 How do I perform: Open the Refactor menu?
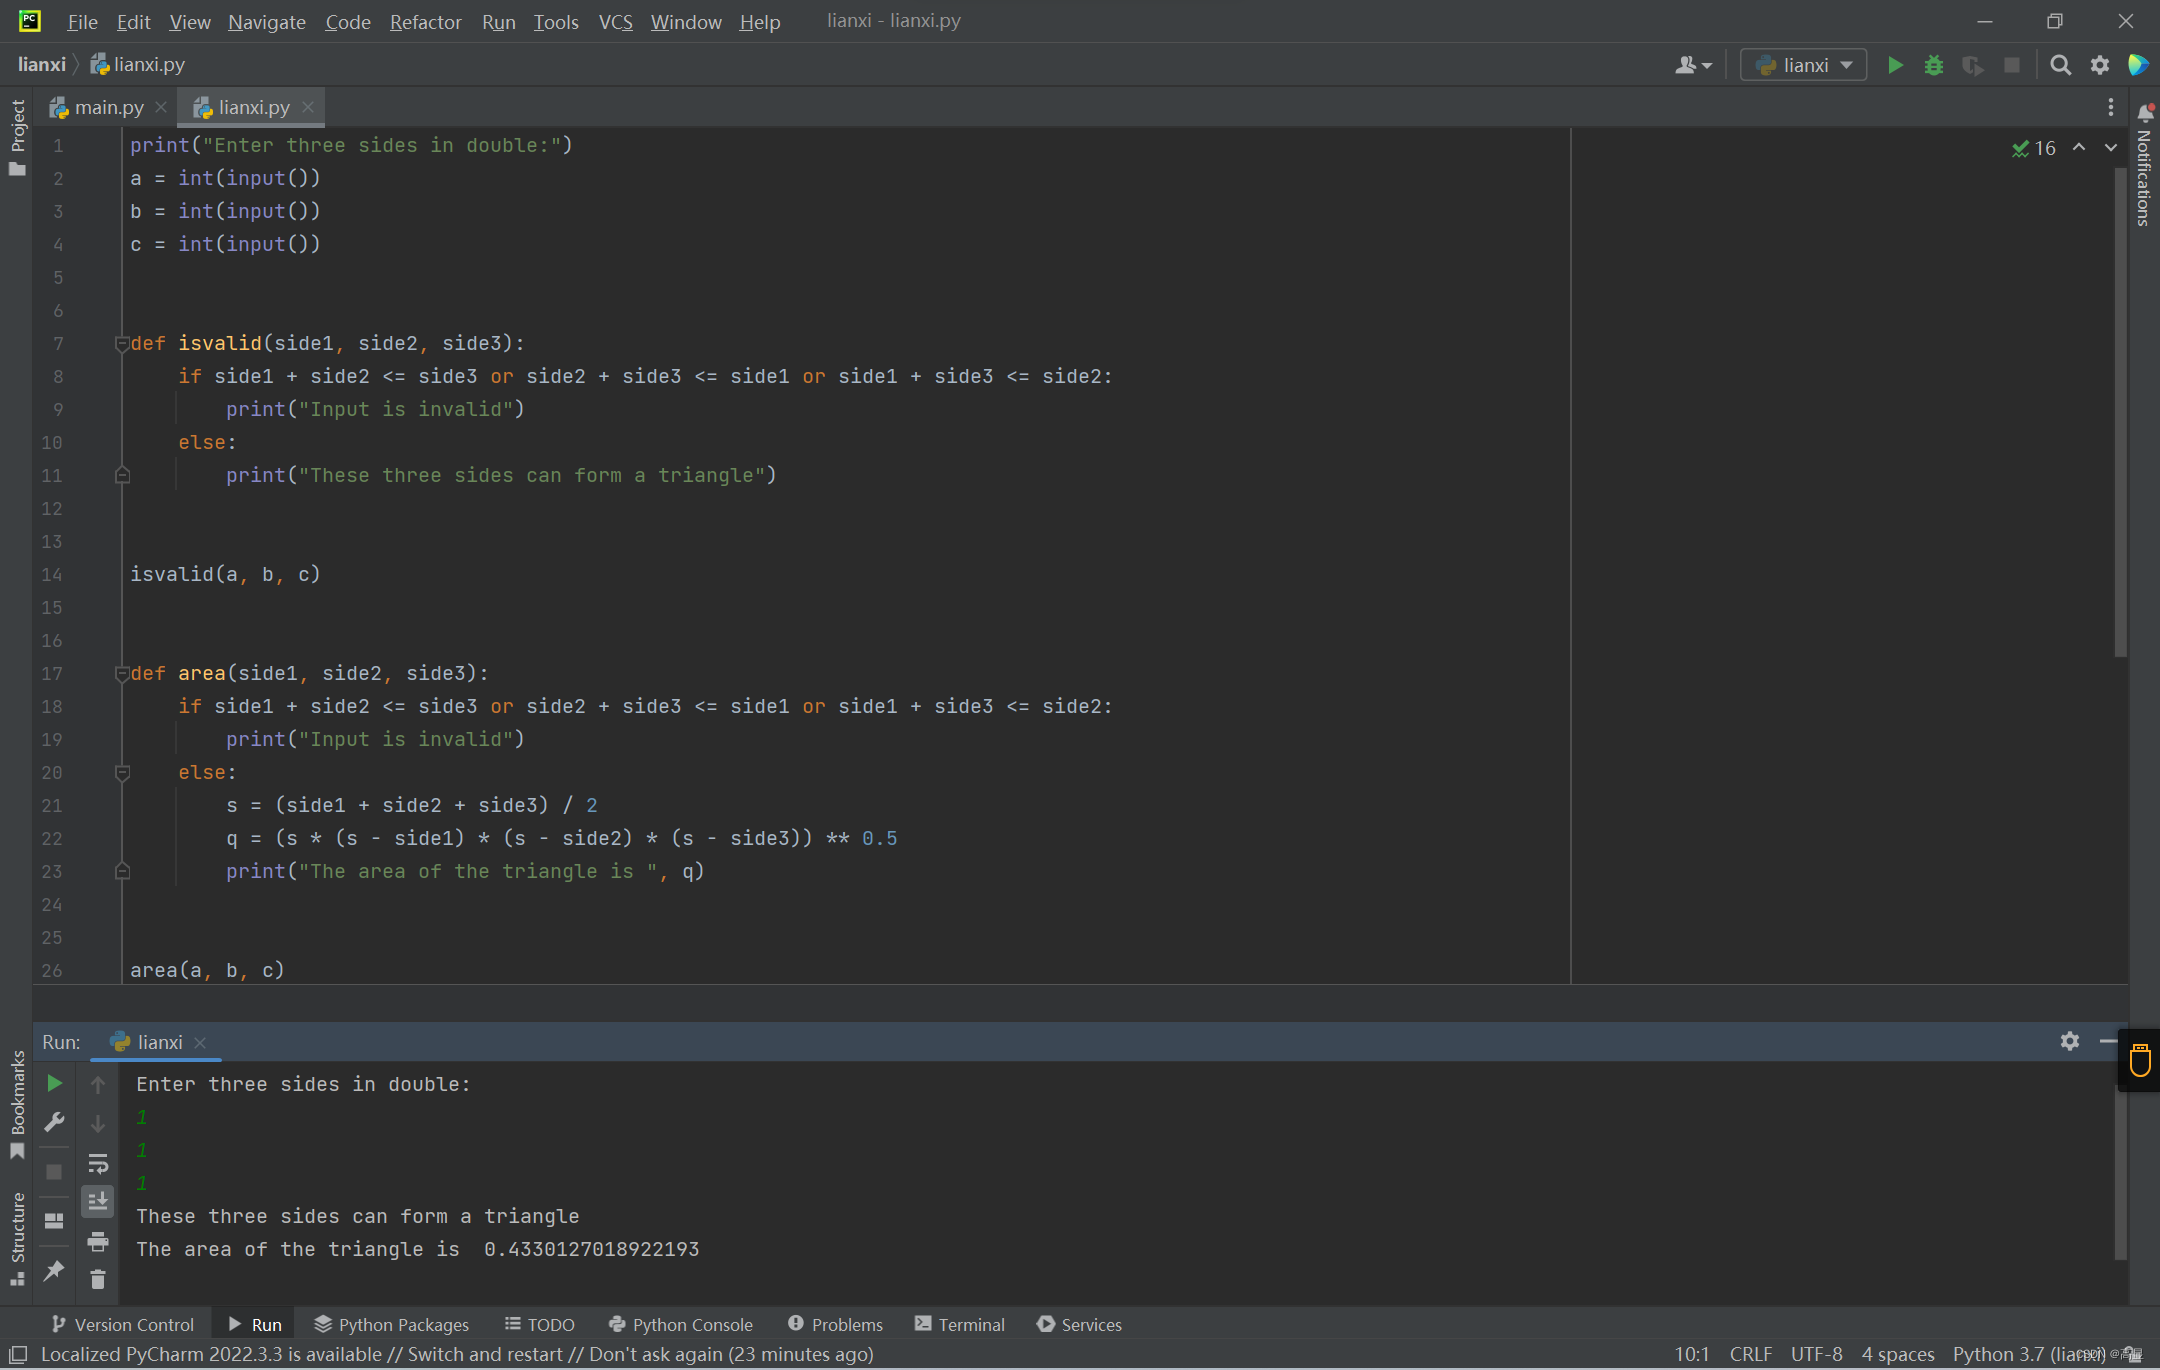point(425,21)
